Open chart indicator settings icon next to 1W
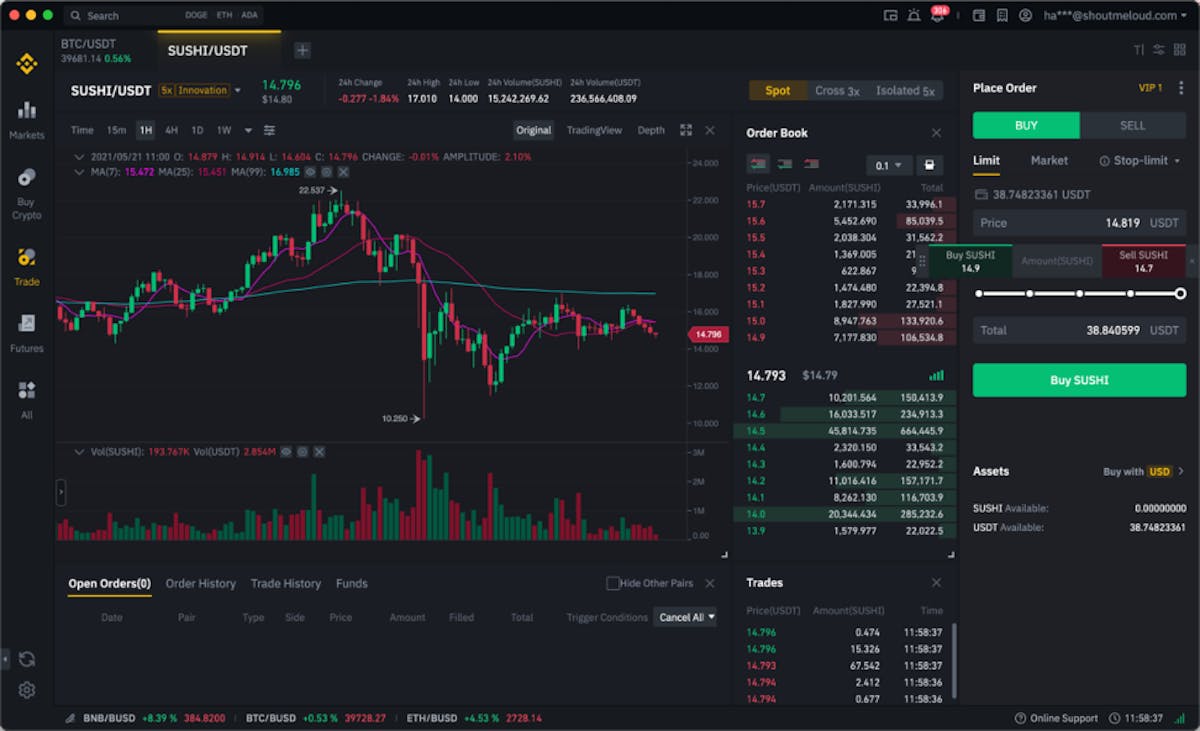This screenshot has height=731, width=1200. pyautogui.click(x=269, y=130)
